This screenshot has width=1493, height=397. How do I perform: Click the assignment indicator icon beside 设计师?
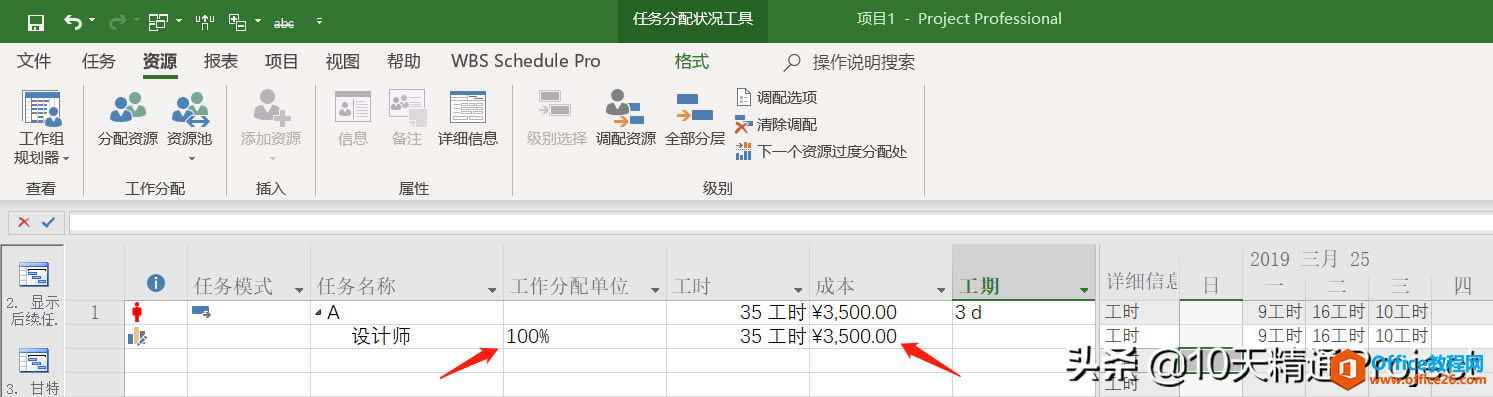[x=137, y=337]
